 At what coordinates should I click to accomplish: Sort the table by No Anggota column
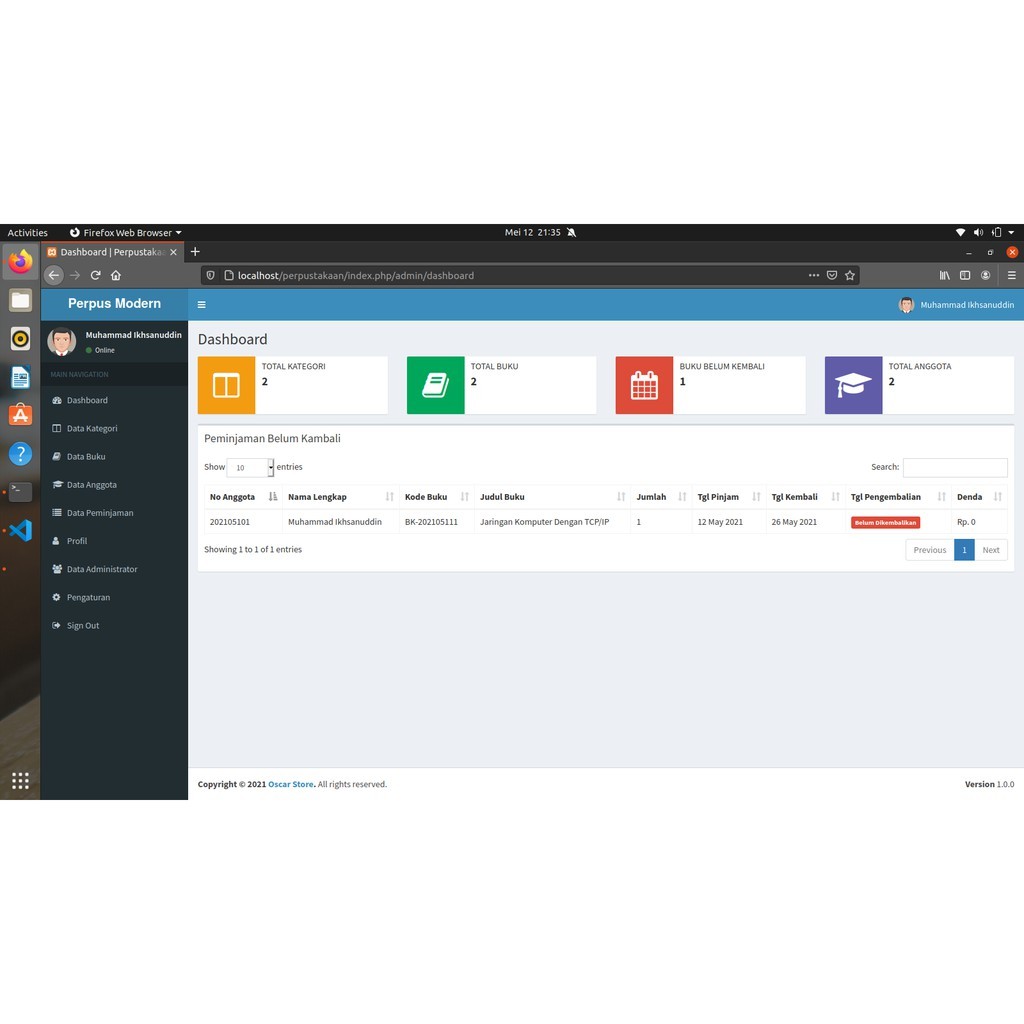(231, 496)
